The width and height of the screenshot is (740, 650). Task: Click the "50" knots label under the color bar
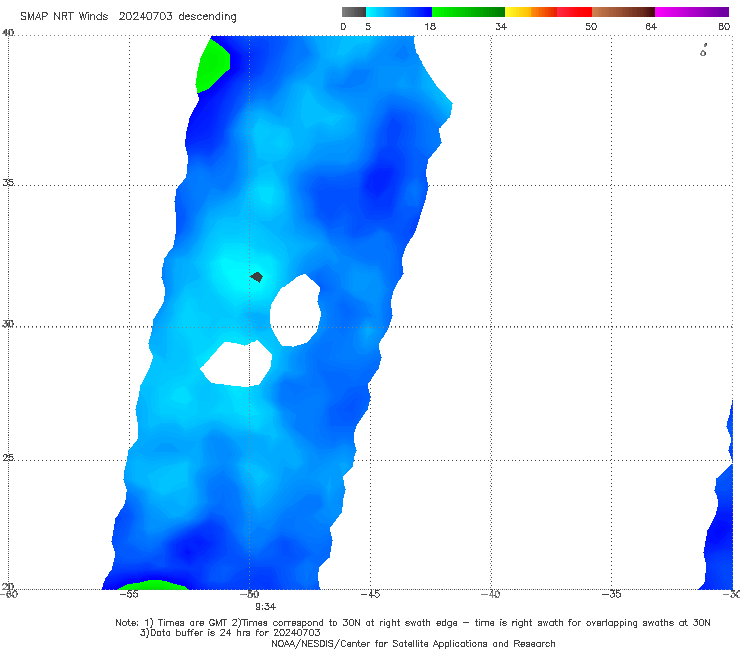click(x=591, y=26)
